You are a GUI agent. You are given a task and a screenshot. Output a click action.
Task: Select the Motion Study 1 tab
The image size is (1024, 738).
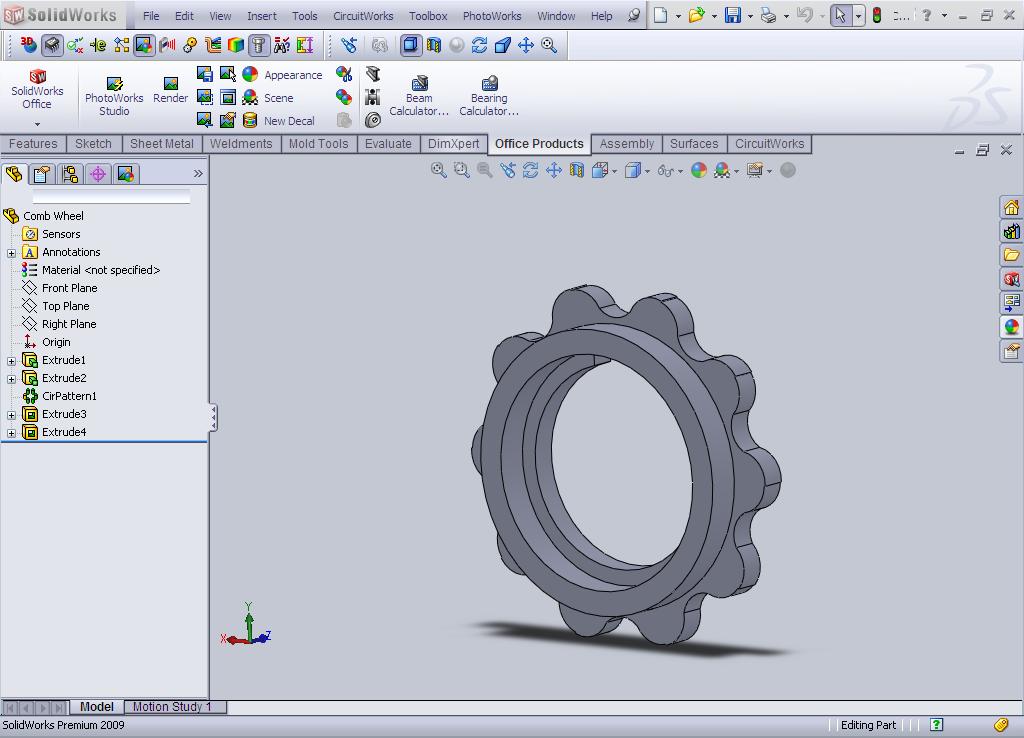click(x=172, y=707)
